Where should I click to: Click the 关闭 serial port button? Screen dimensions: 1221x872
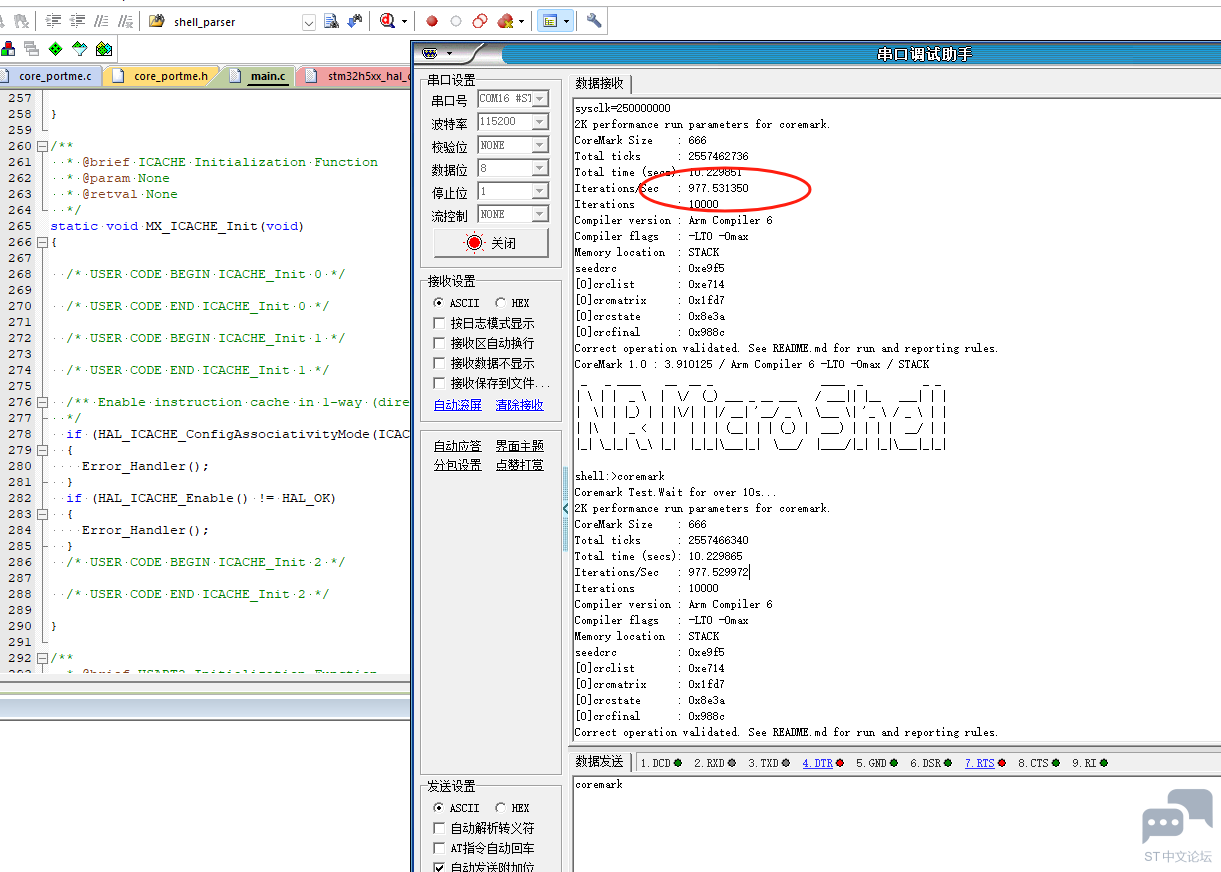[x=491, y=243]
